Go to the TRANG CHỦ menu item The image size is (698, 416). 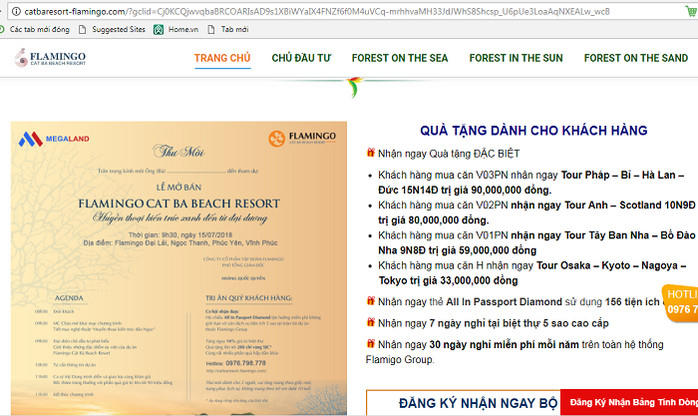coord(222,58)
